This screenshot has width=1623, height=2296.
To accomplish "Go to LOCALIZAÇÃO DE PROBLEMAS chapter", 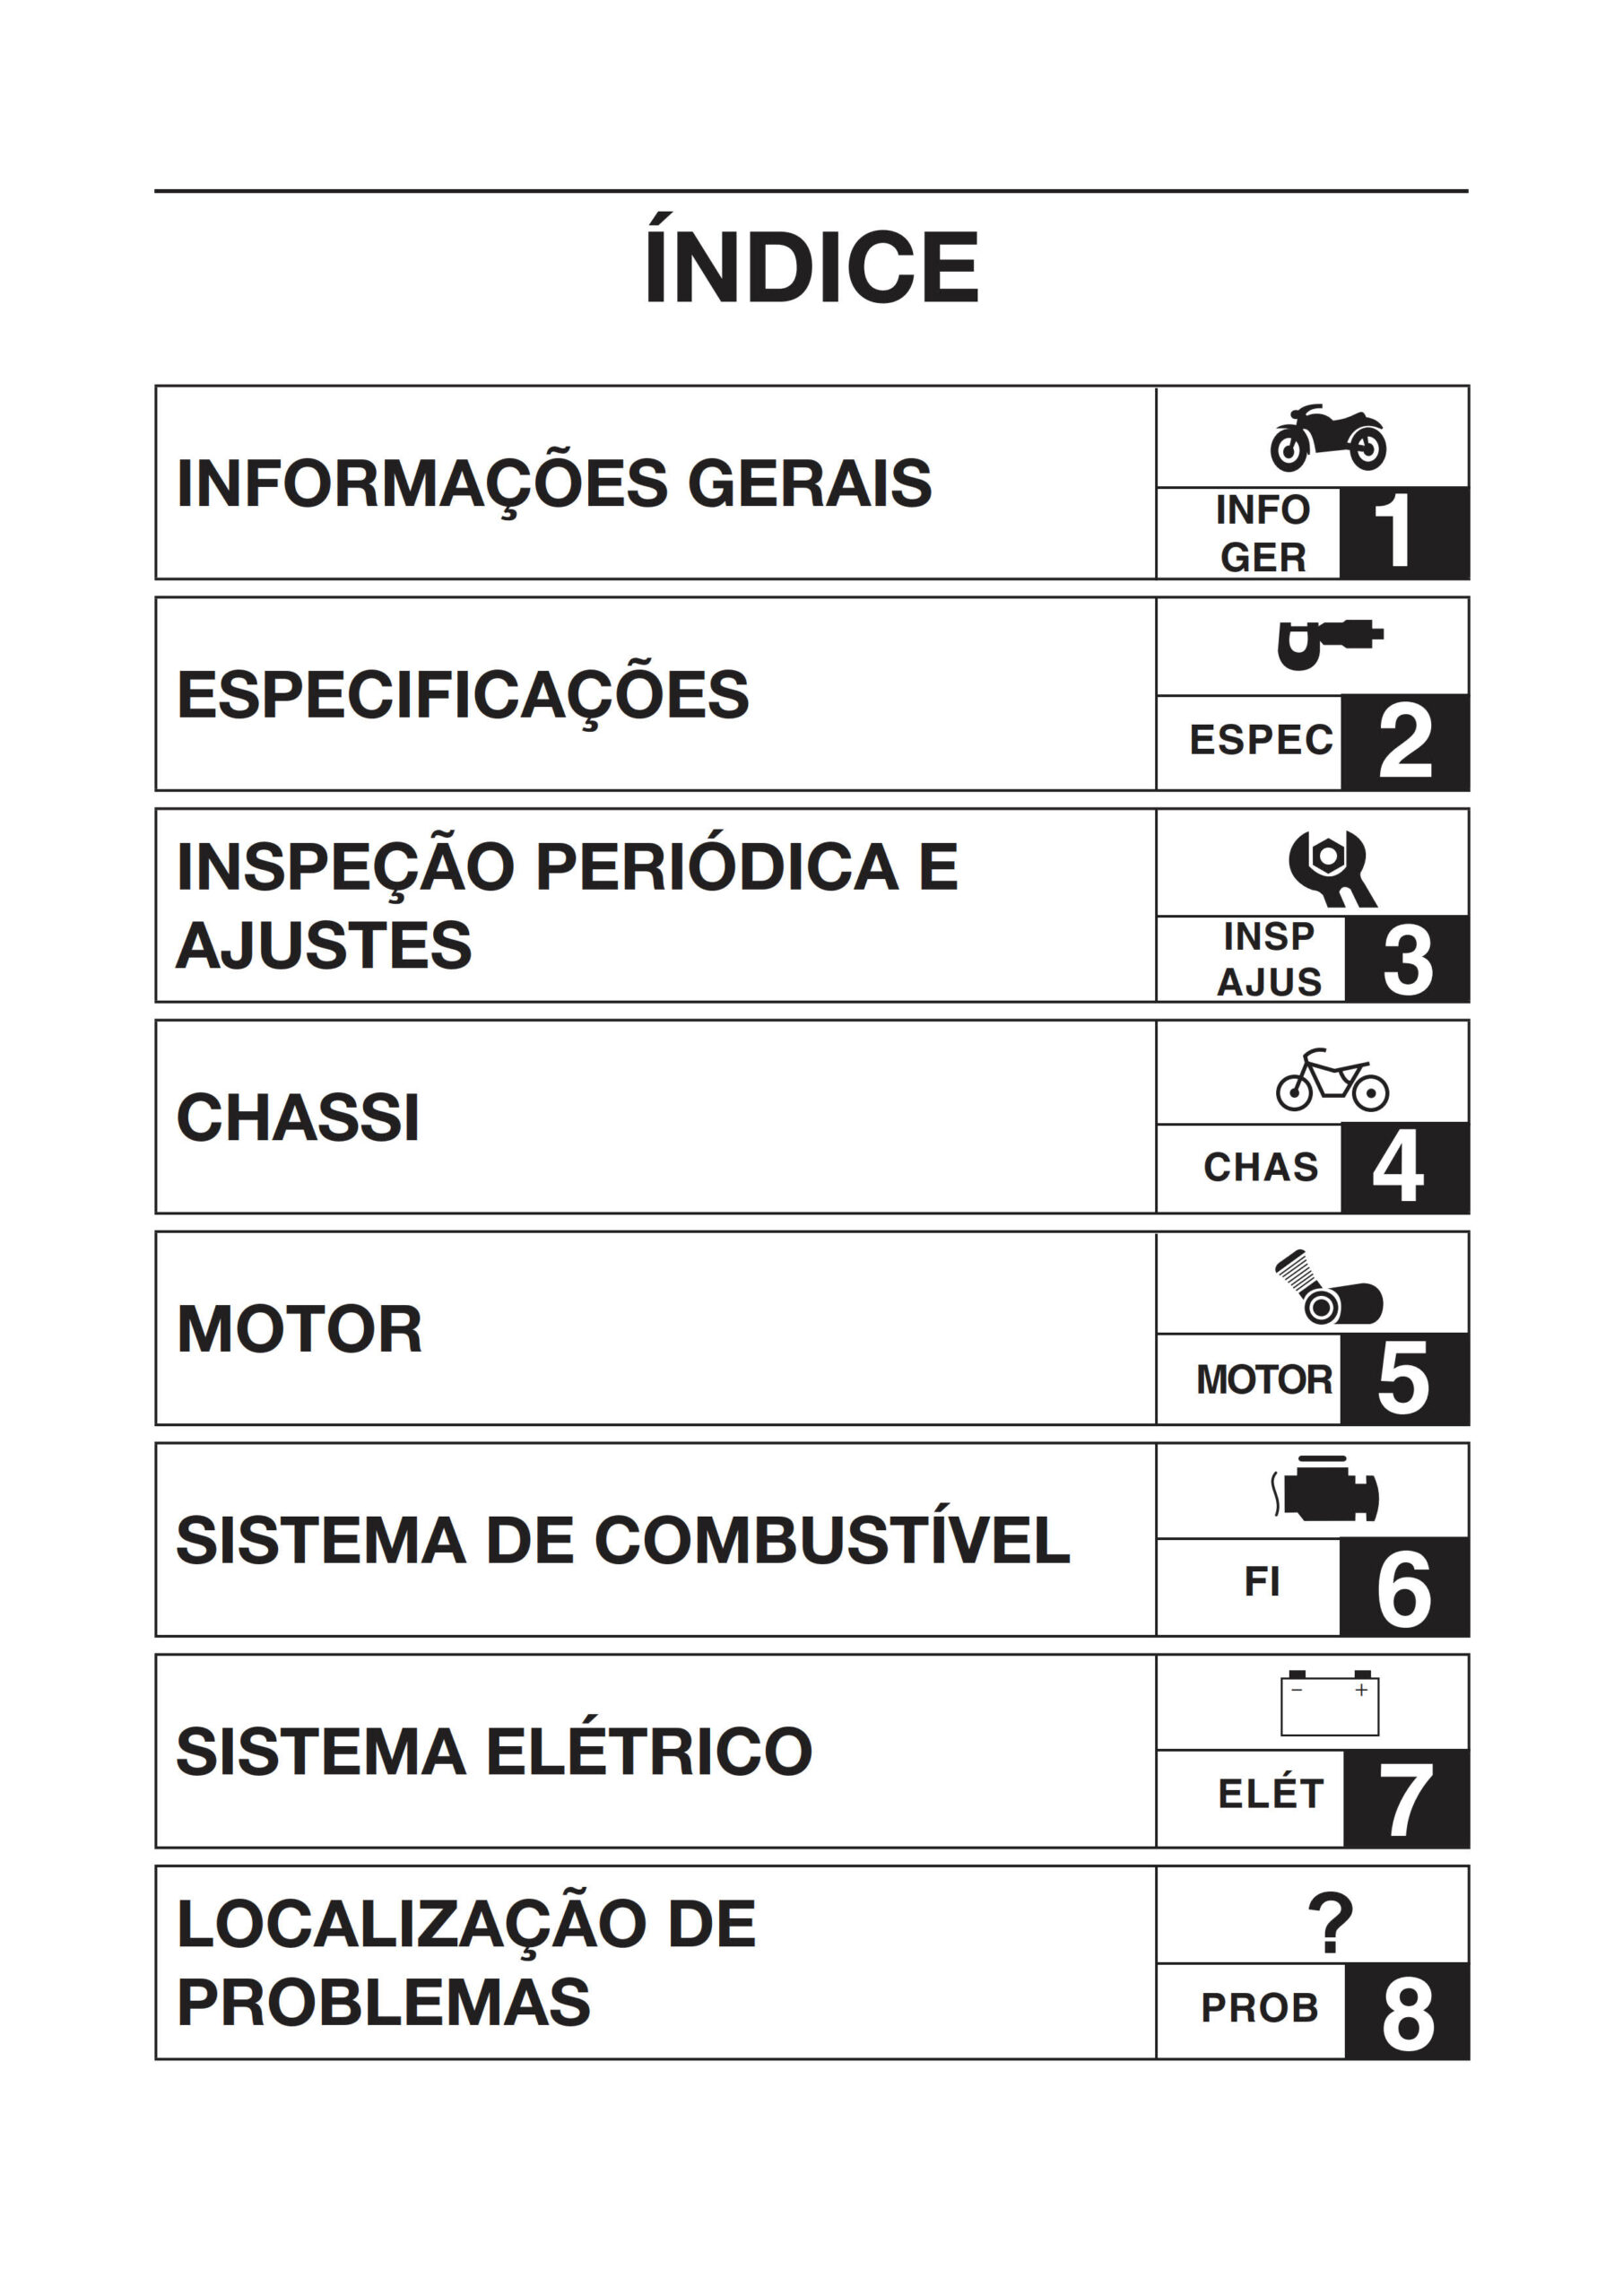I will tap(466, 1963).
